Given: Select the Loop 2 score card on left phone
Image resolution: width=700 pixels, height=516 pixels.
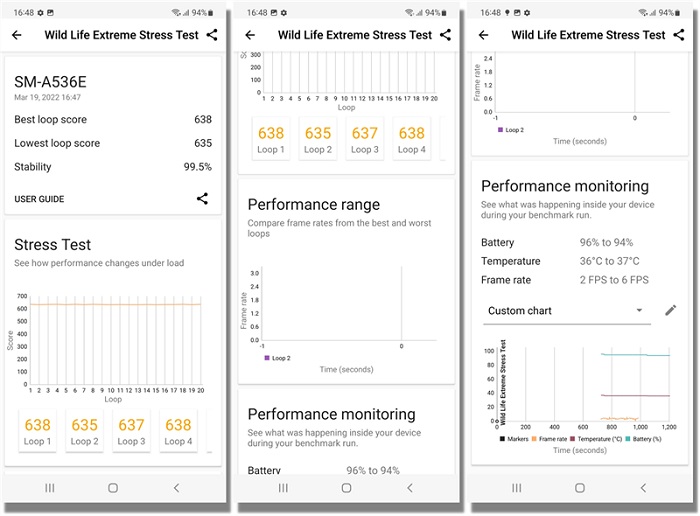Looking at the screenshot, I should [85, 430].
